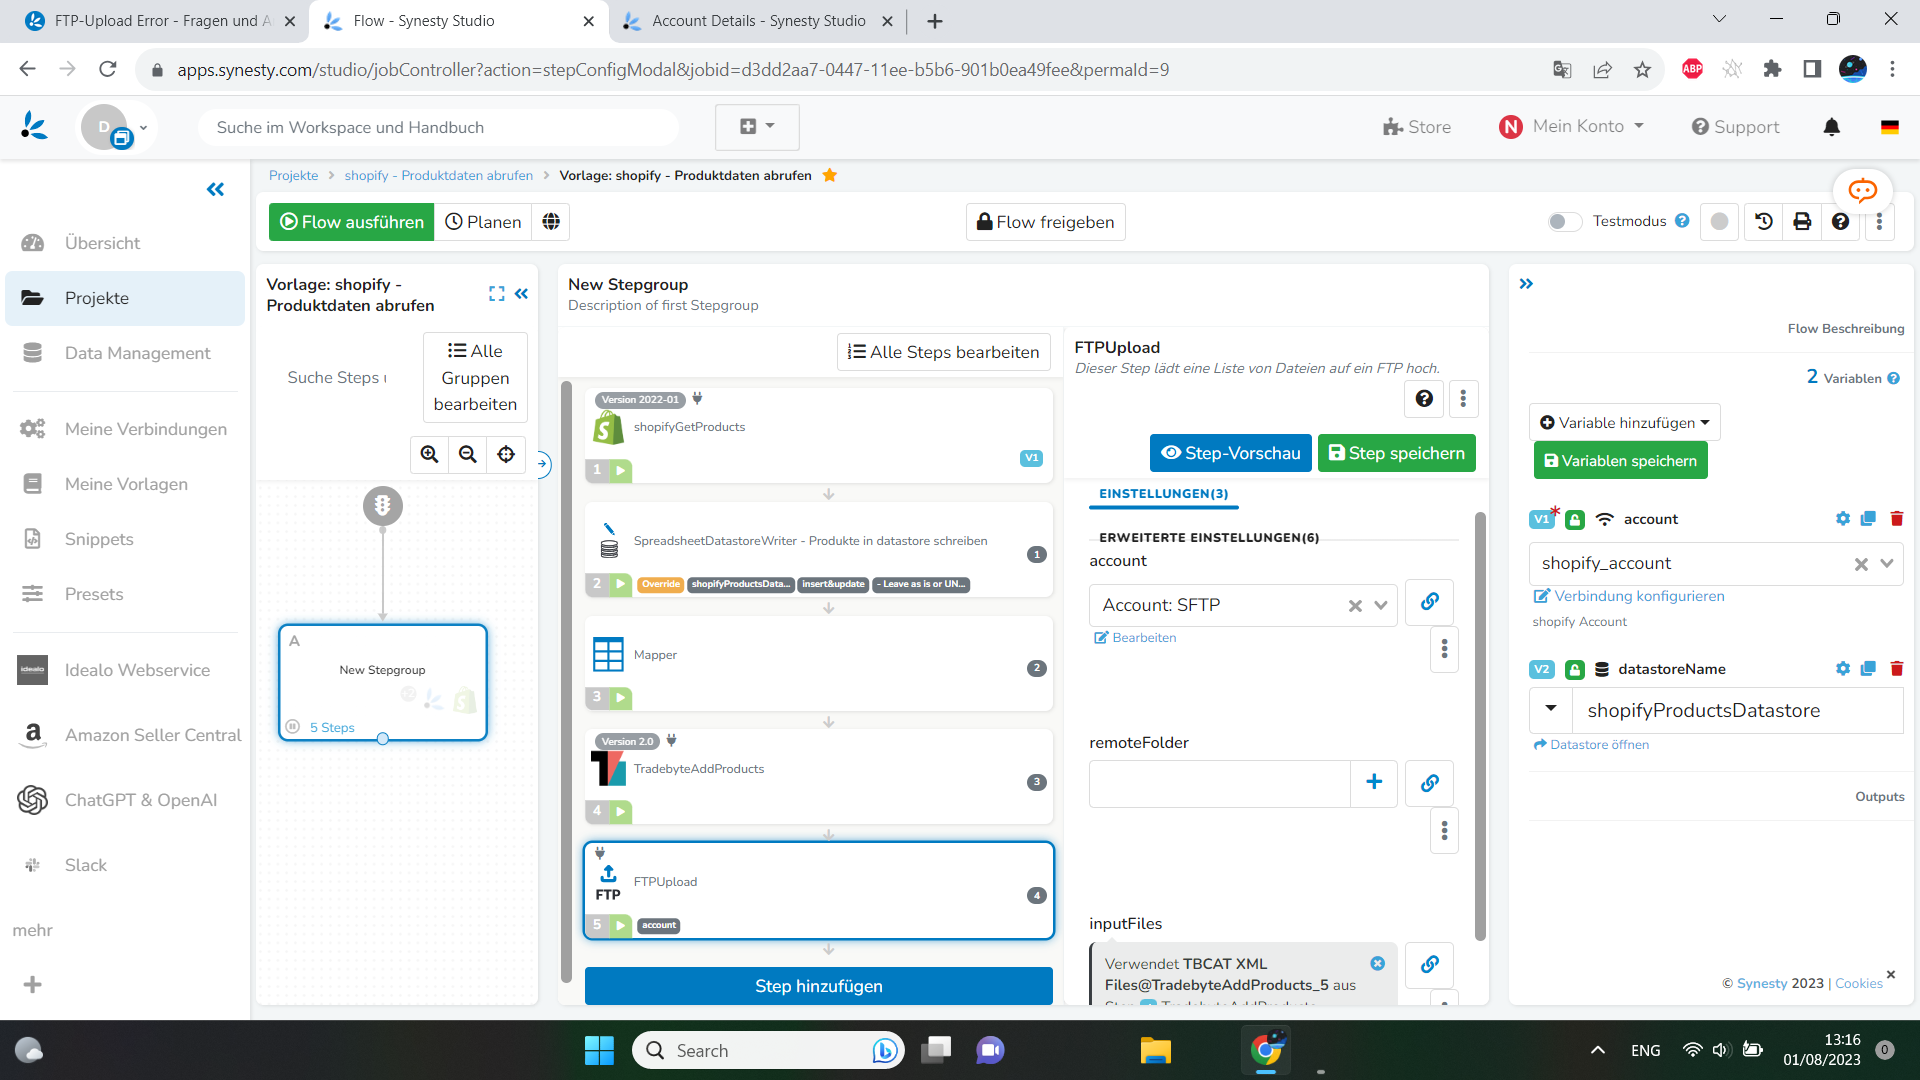This screenshot has height=1080, width=1920.
Task: Click Flow ausführen button
Action: (351, 222)
